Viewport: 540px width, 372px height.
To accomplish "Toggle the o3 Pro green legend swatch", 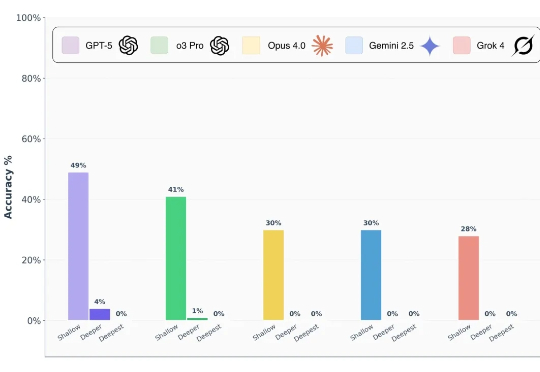I will (159, 45).
